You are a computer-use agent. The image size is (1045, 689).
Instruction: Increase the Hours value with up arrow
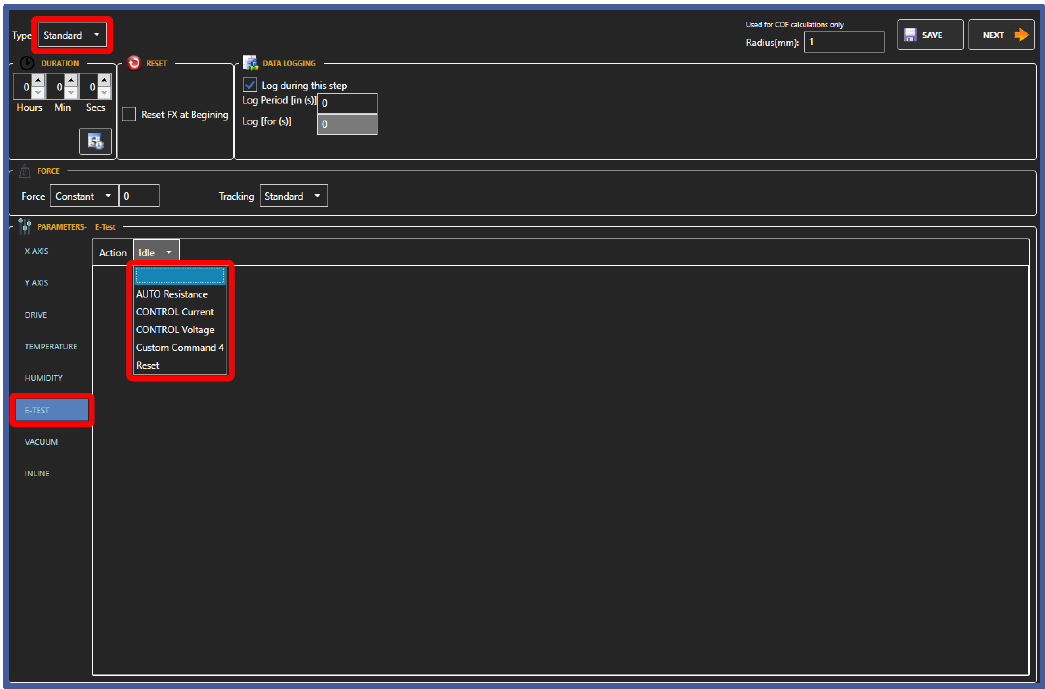coord(38,81)
